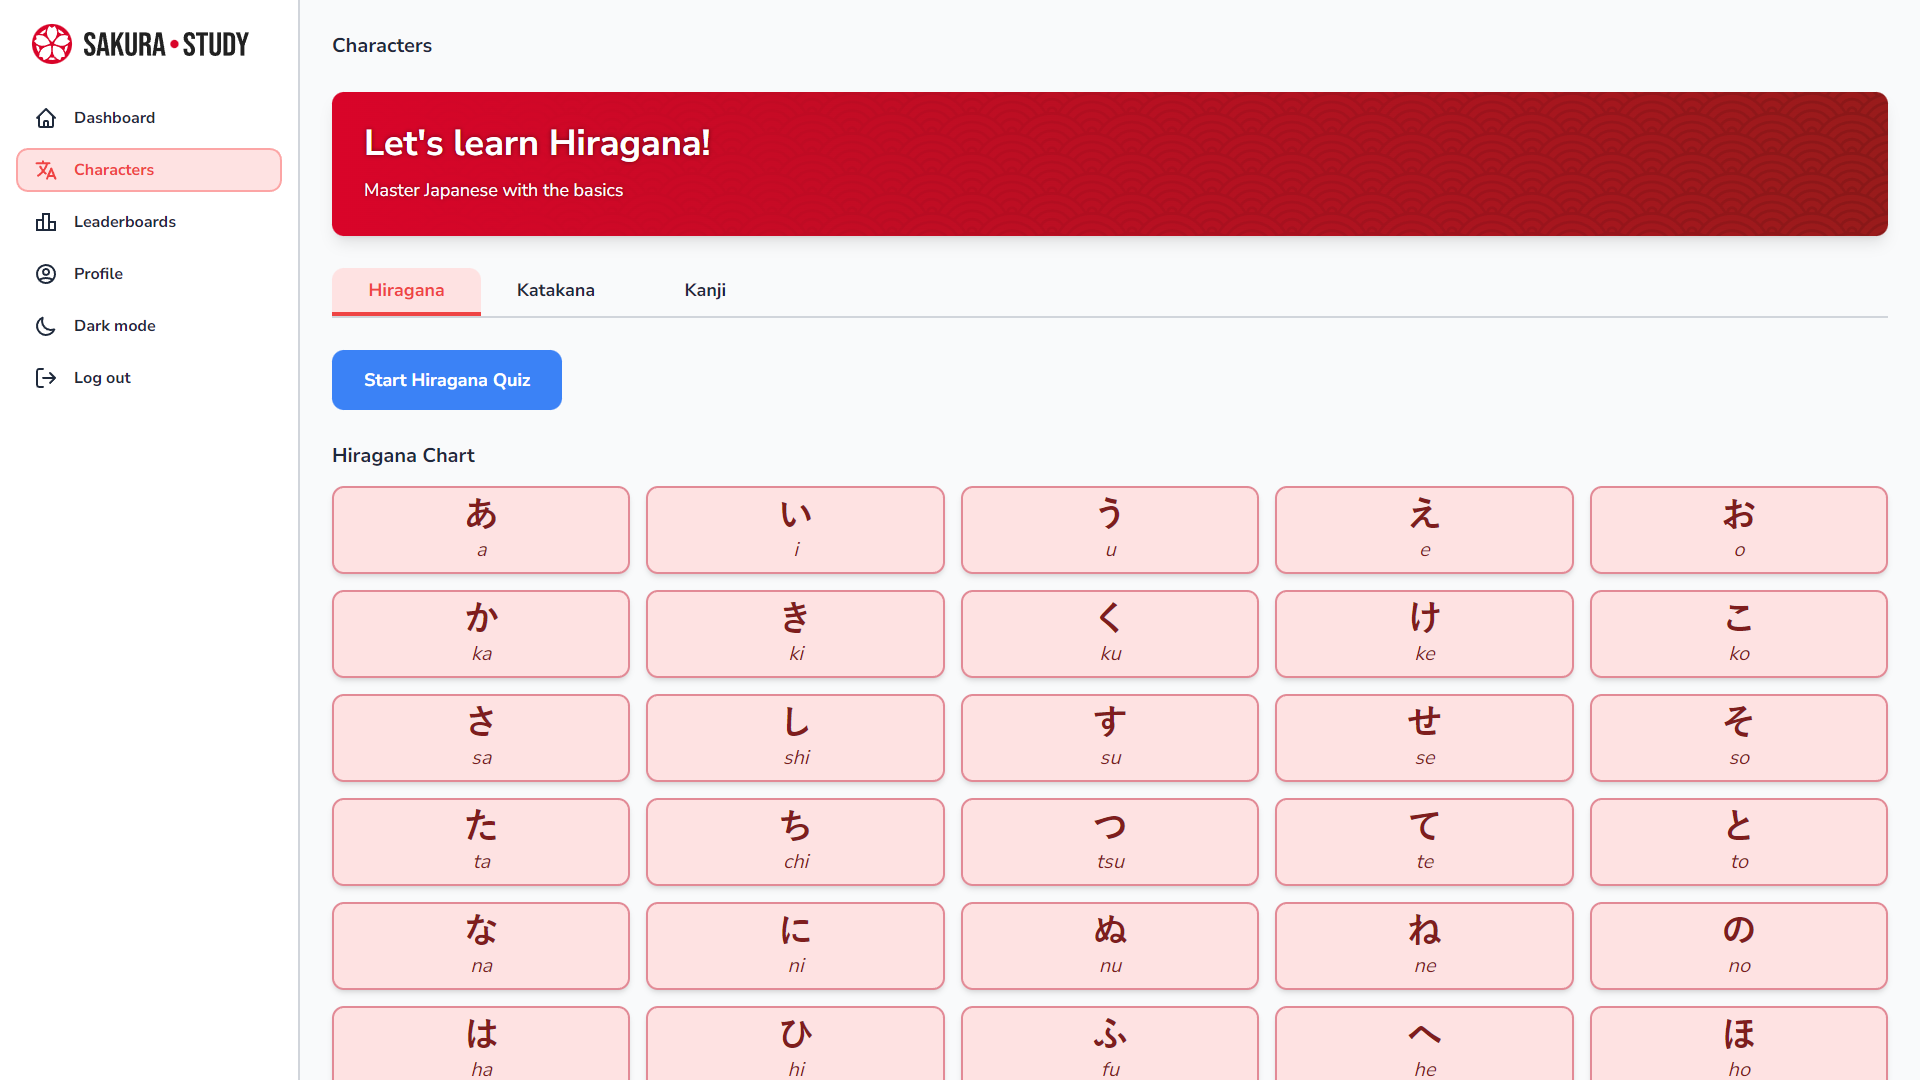Image resolution: width=1920 pixels, height=1080 pixels.
Task: Click the と (to) card
Action: pyautogui.click(x=1739, y=842)
